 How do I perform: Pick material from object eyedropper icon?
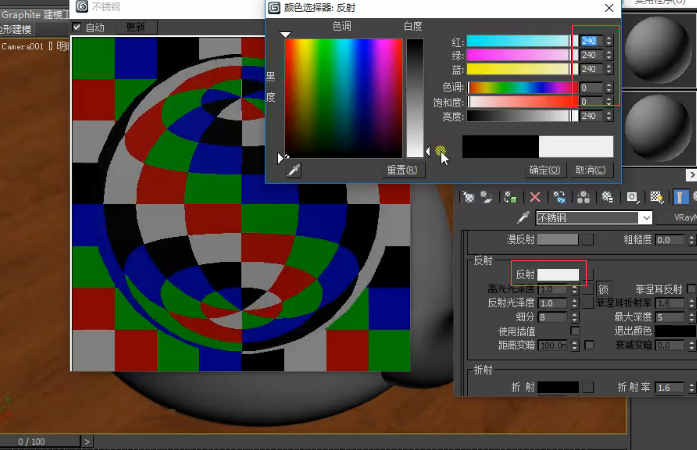(x=524, y=217)
